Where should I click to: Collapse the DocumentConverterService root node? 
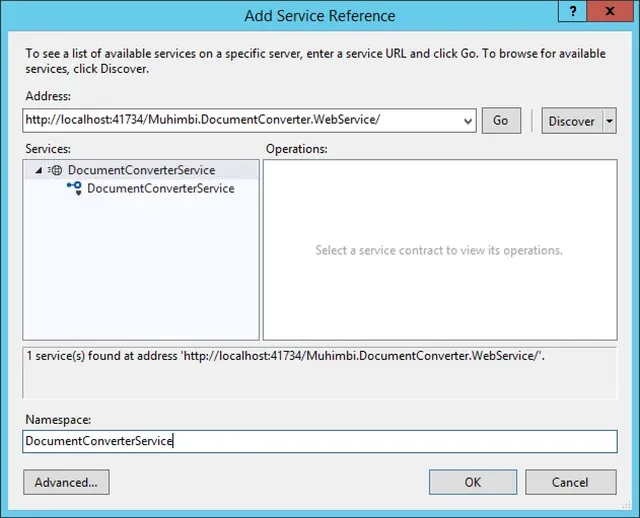(39, 170)
